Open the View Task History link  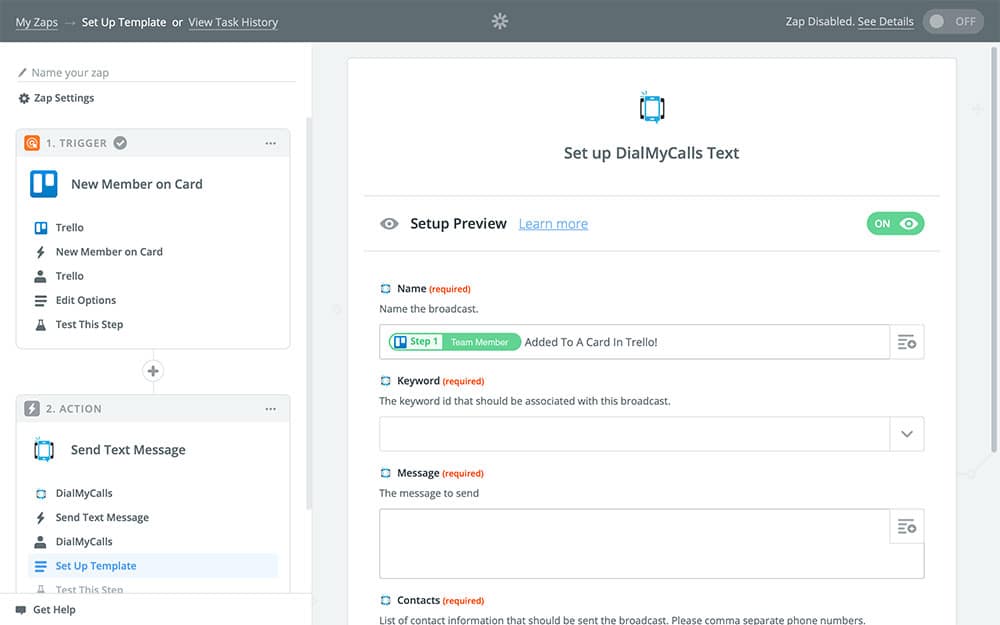click(233, 22)
